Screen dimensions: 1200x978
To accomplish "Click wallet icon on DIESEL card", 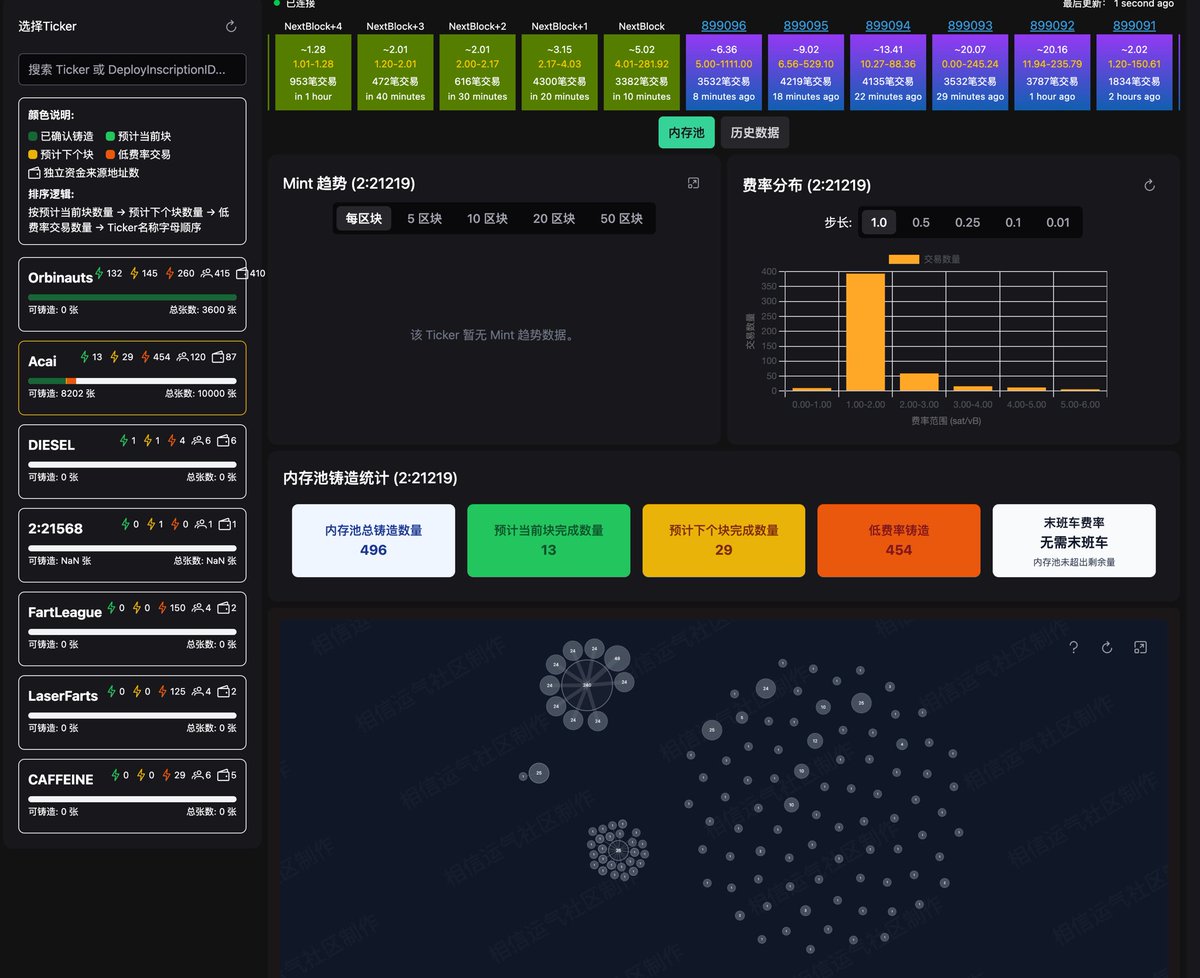I will click(x=223, y=441).
